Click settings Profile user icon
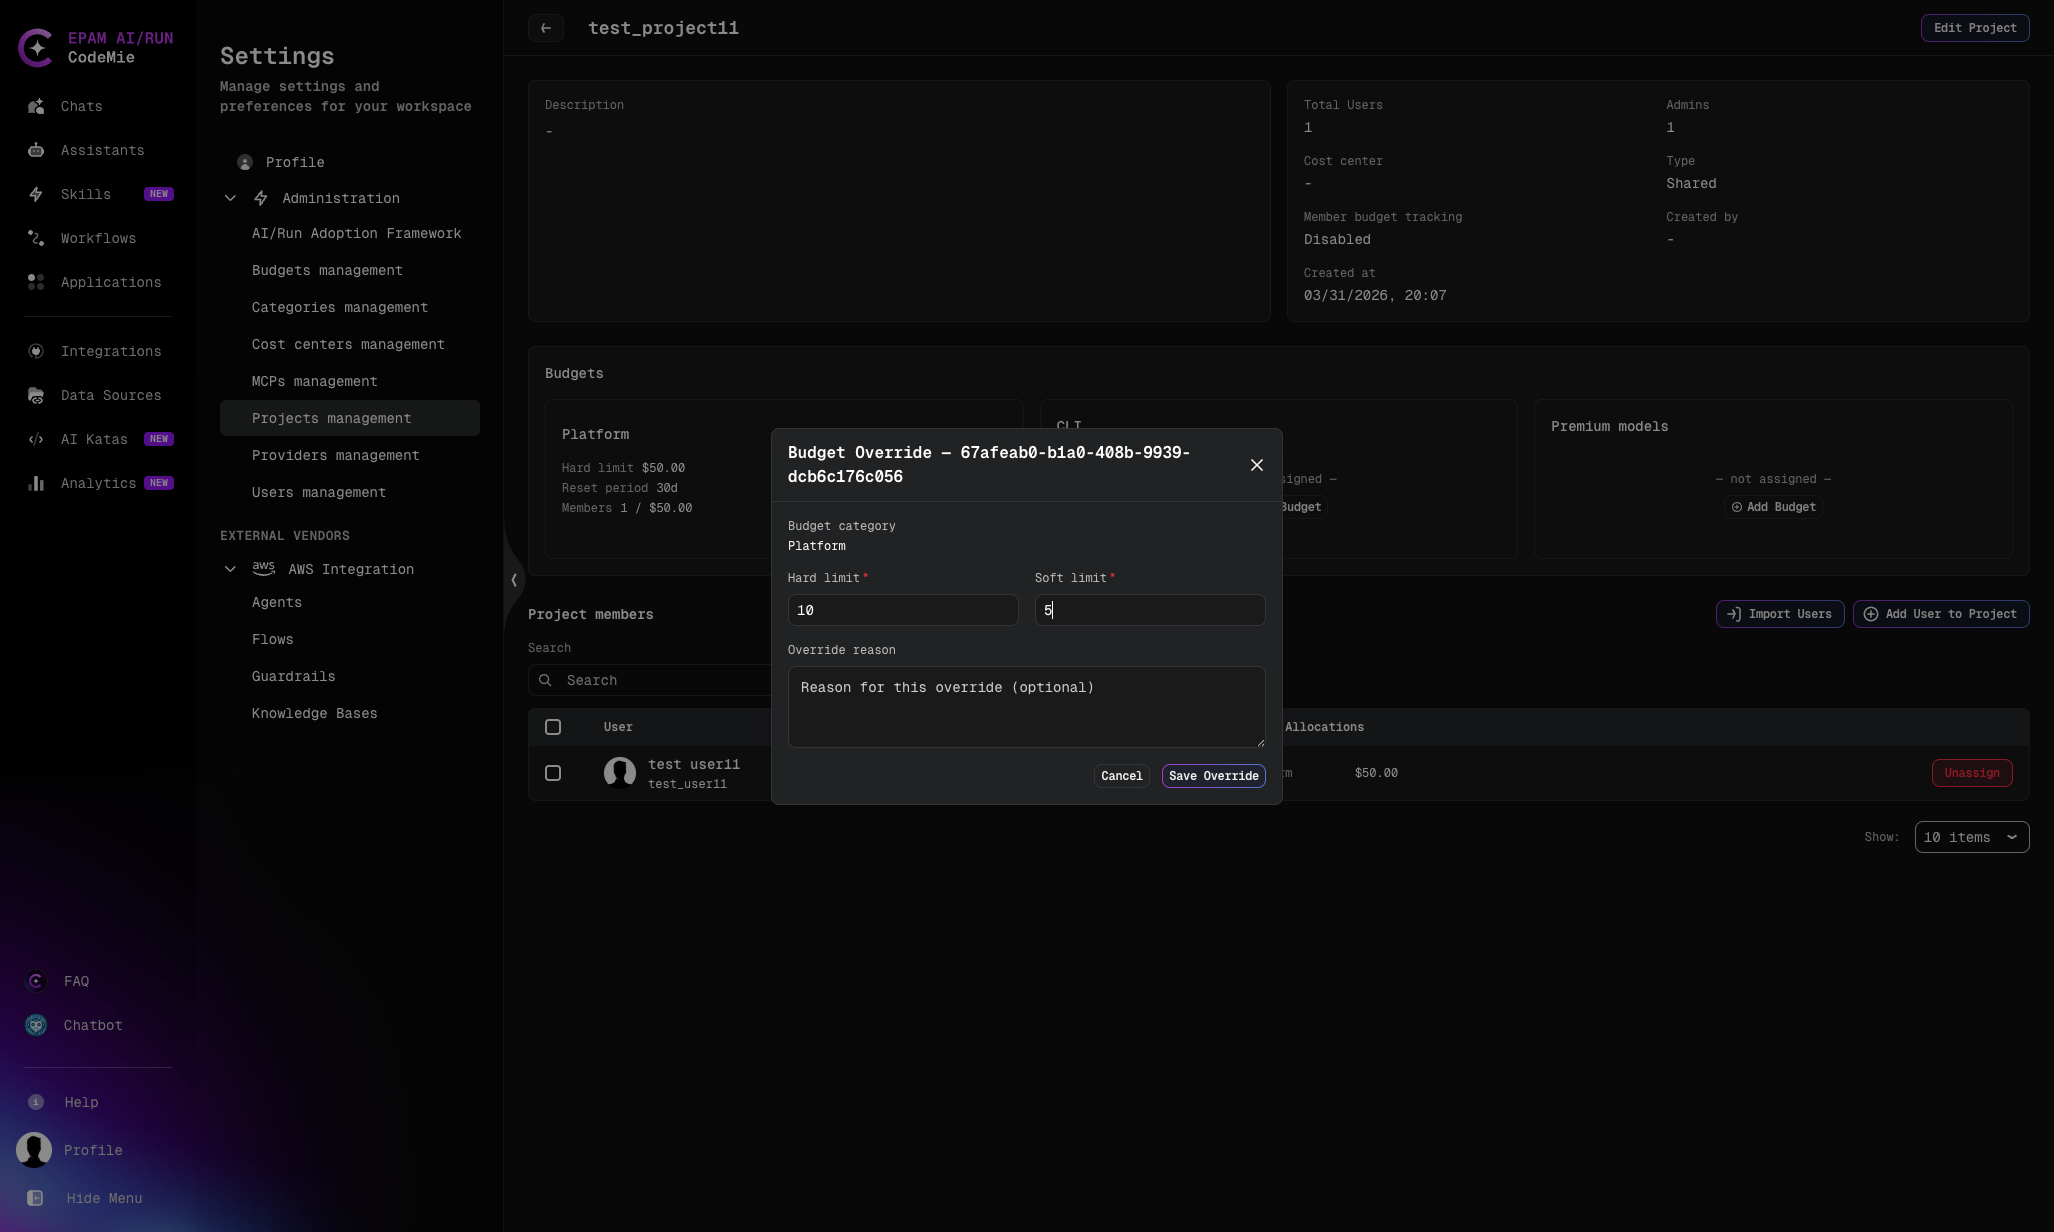Screen dimensions: 2054x1232 tap(245, 162)
